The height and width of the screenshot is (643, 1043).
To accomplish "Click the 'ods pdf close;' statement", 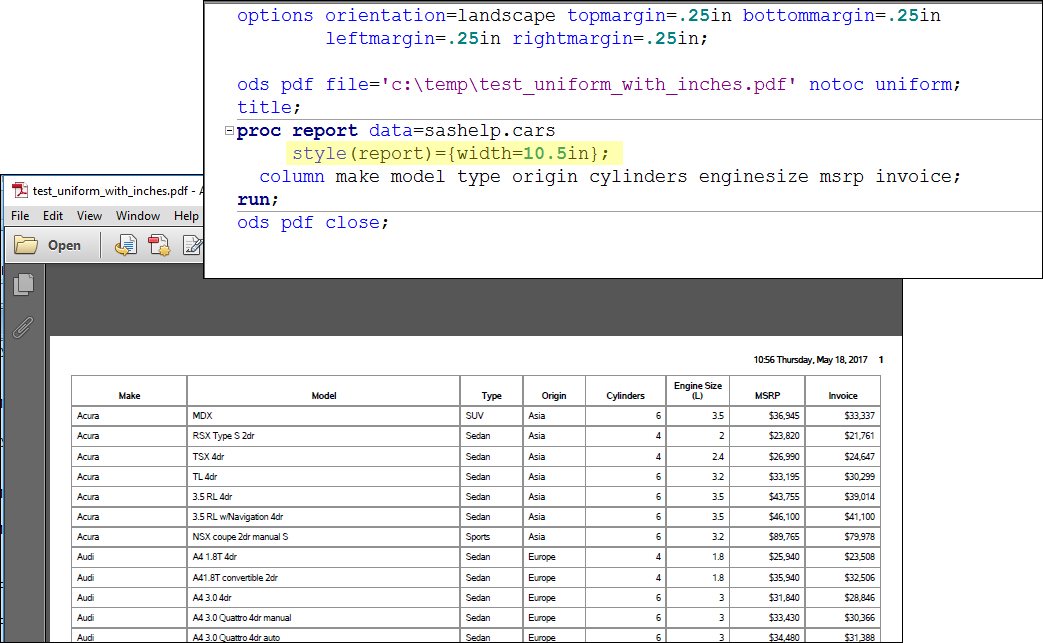I will (313, 222).
